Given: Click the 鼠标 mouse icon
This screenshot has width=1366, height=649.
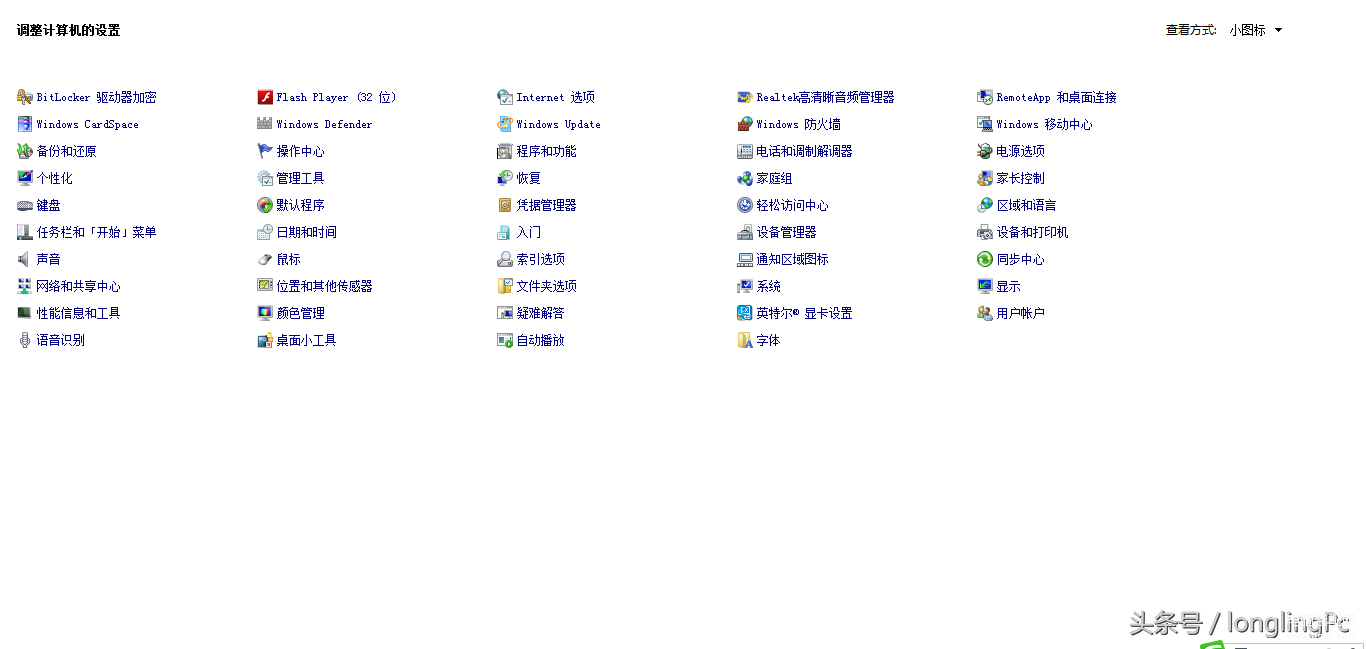Looking at the screenshot, I should [x=265, y=259].
